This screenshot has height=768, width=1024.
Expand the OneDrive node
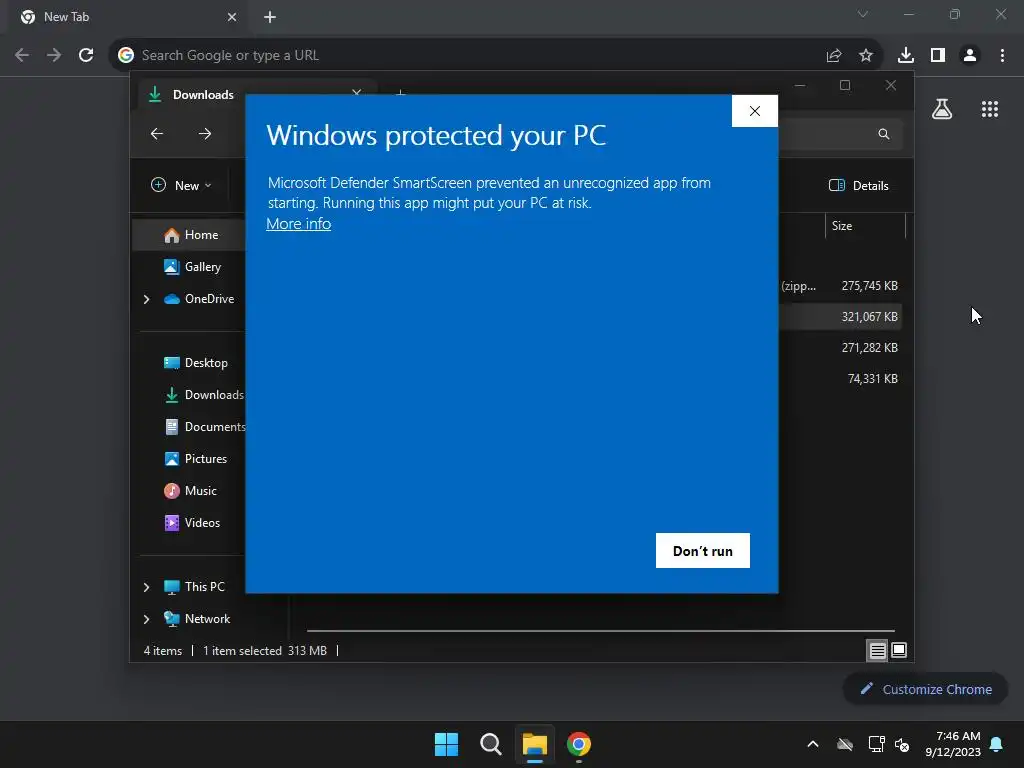coord(146,299)
